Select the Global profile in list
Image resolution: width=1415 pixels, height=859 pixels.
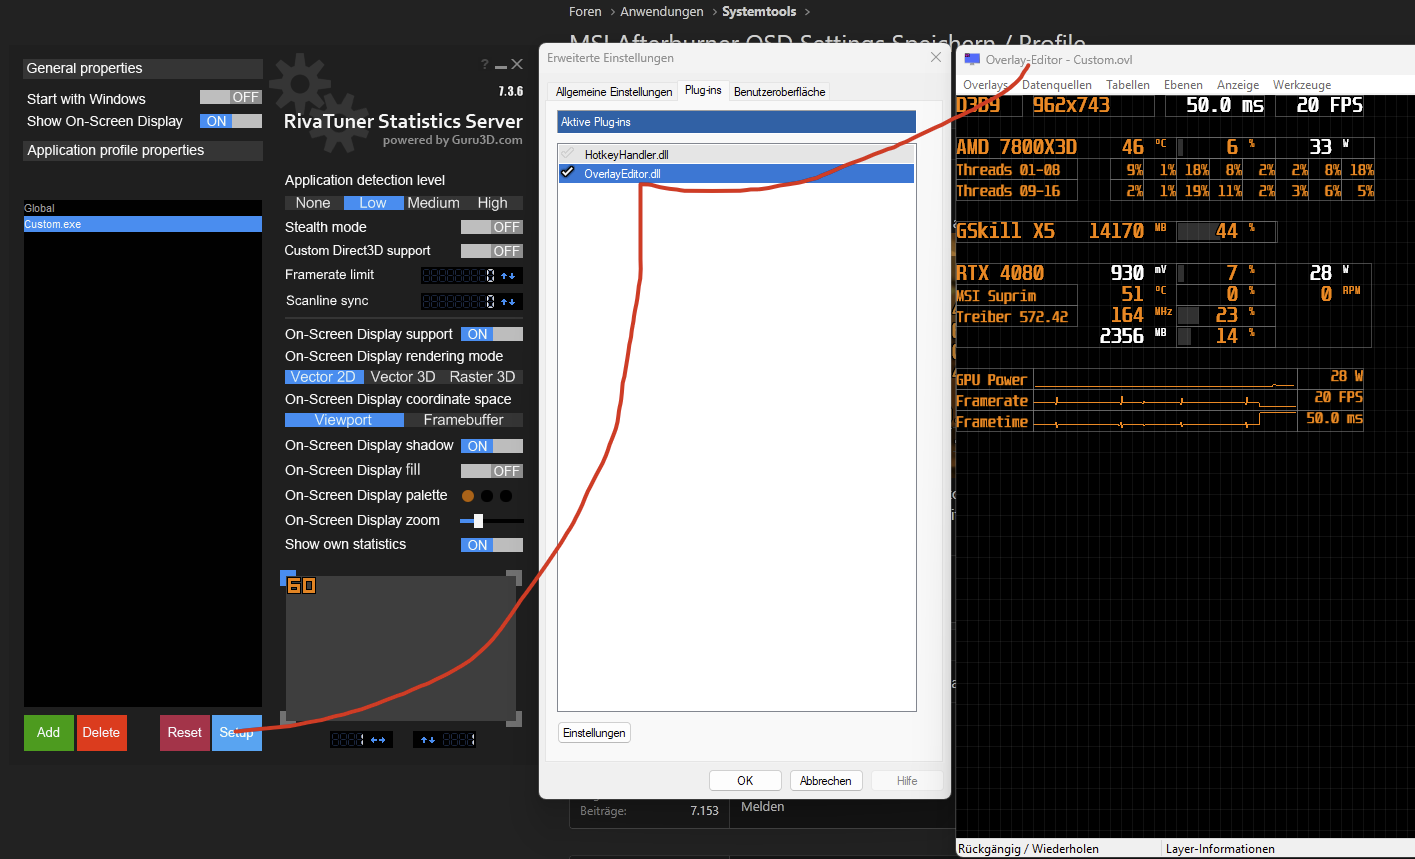pos(143,208)
